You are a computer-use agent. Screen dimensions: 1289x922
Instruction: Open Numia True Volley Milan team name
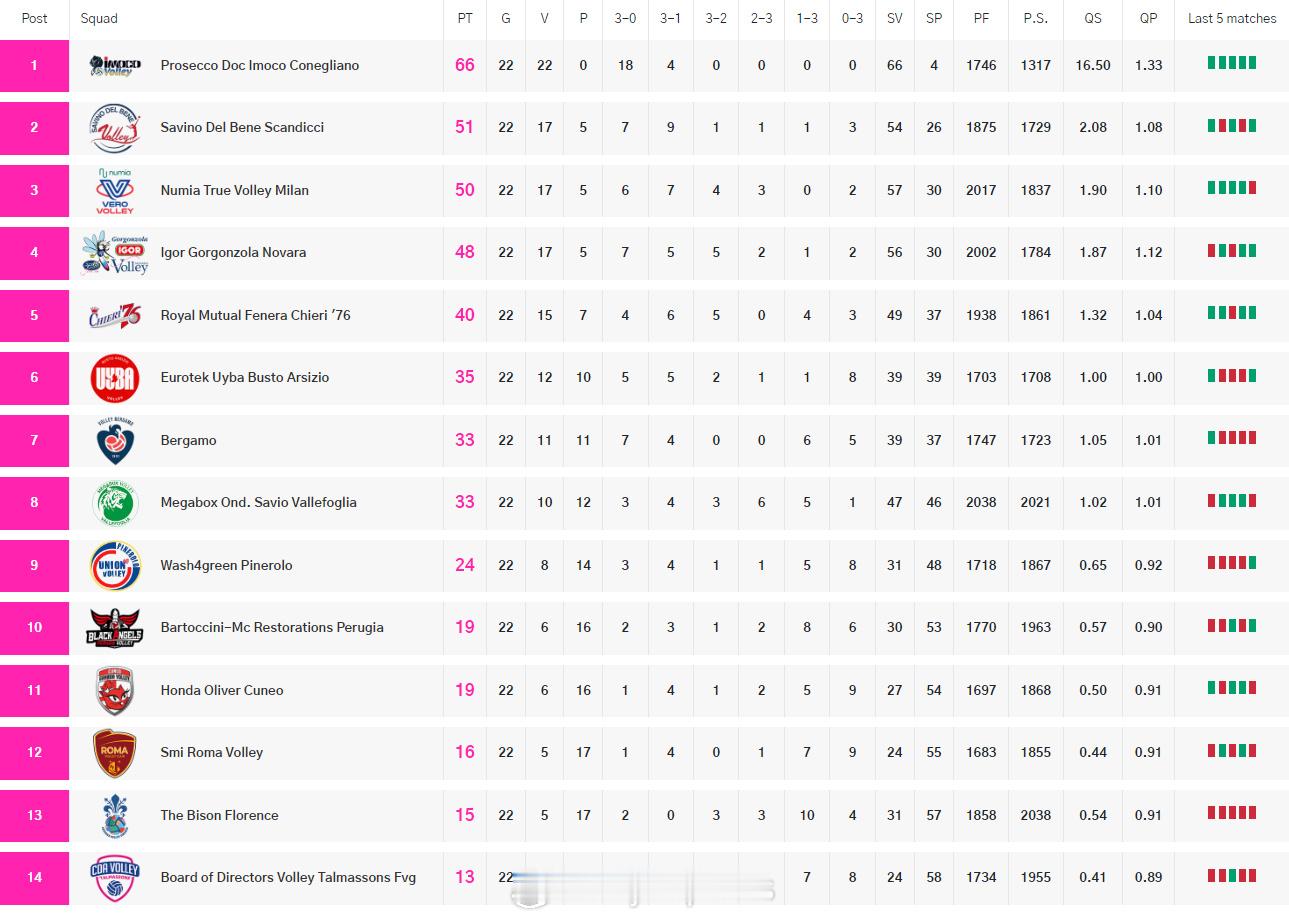coord(234,190)
